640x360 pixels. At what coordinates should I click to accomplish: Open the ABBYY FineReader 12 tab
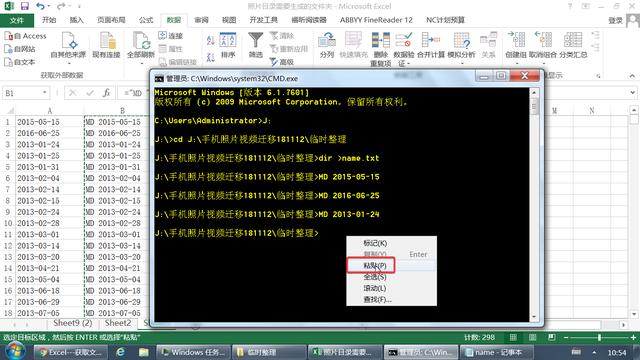376,20
